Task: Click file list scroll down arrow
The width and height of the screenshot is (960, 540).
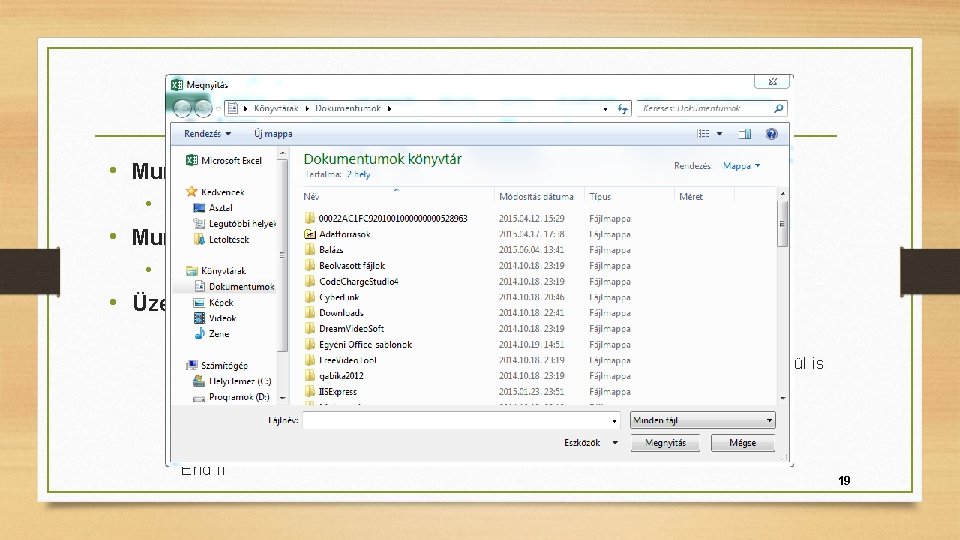Action: tap(782, 398)
